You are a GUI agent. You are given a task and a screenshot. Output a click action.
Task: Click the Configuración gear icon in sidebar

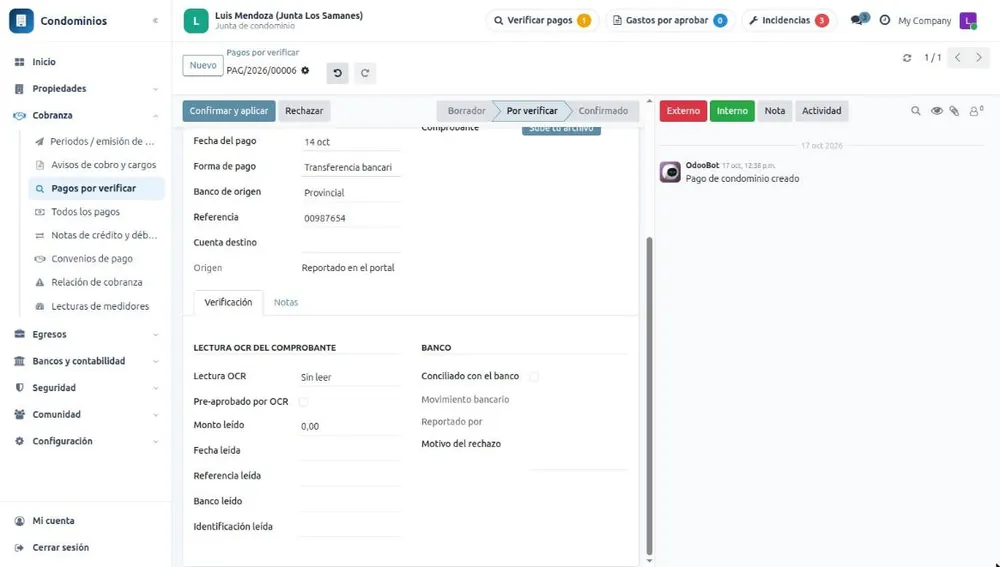click(20, 441)
